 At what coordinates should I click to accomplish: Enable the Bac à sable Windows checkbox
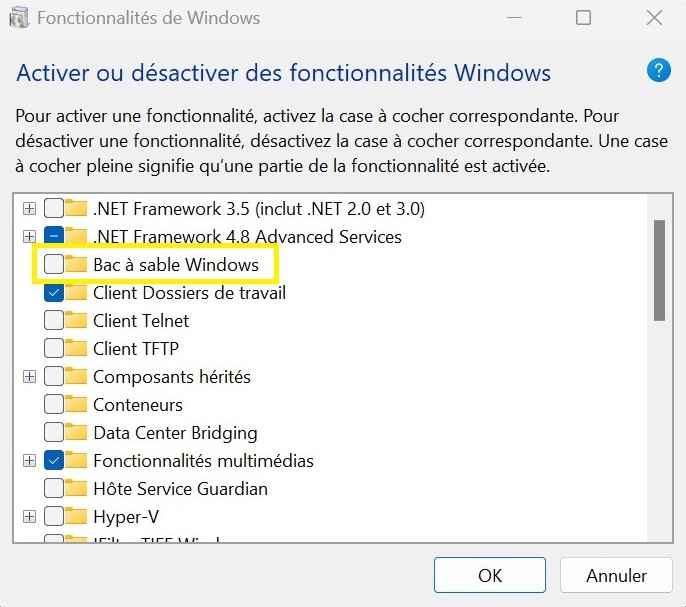(54, 265)
